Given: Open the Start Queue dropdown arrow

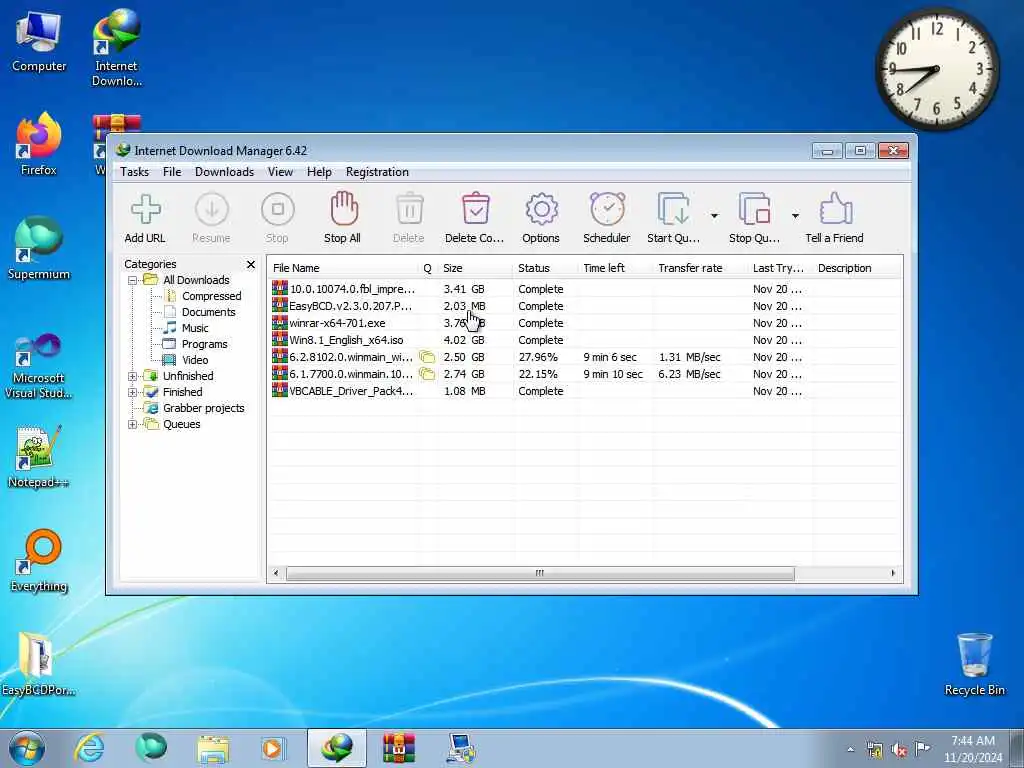Looking at the screenshot, I should [x=714, y=216].
